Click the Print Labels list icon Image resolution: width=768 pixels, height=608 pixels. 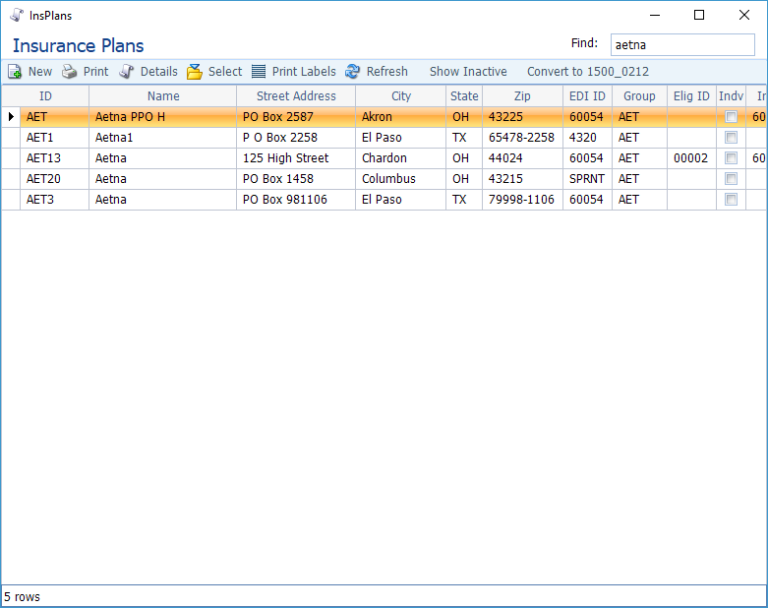coord(259,72)
